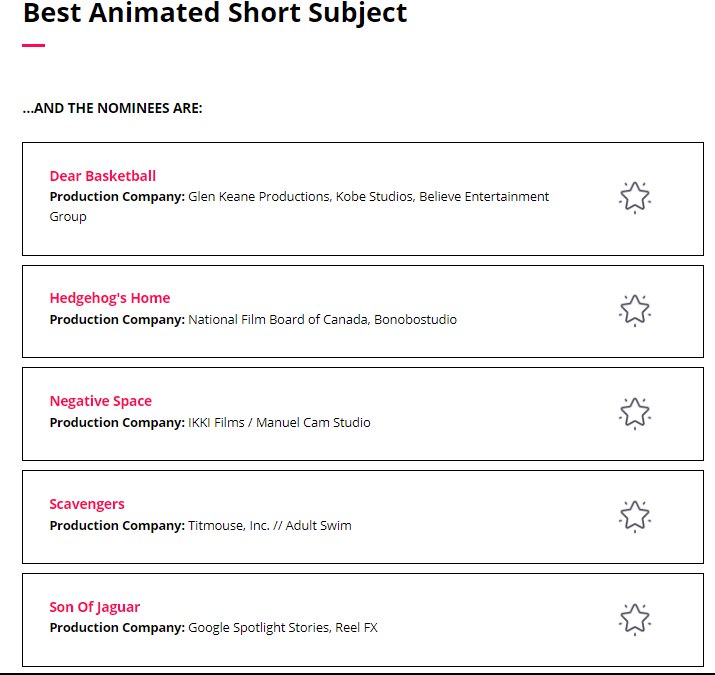Screen dimensions: 715x675
Task: Click the Titmouse, Inc. // Adult Swim text
Action: pos(270,526)
